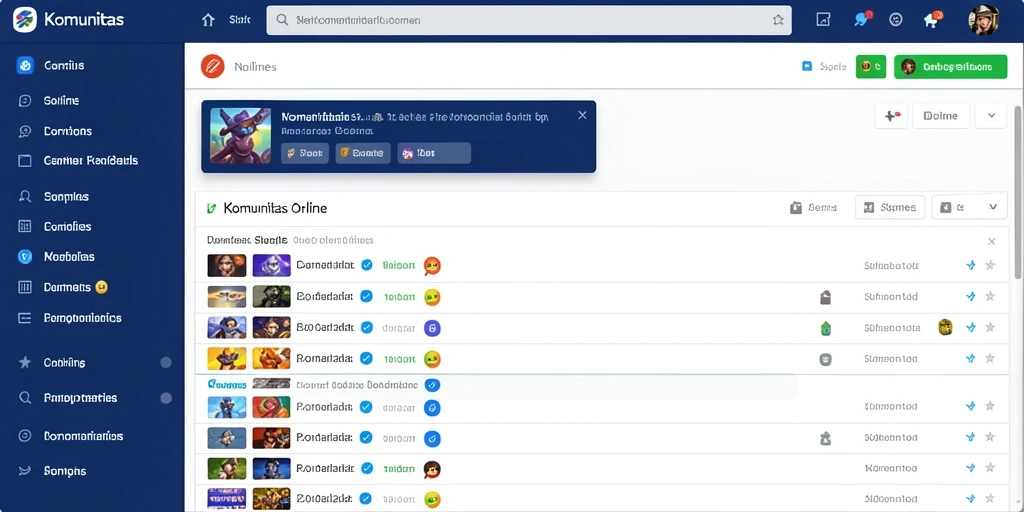Viewport: 1024px width, 512px height.
Task: Expand dropdown chevron next to Dolme button
Action: 991,116
